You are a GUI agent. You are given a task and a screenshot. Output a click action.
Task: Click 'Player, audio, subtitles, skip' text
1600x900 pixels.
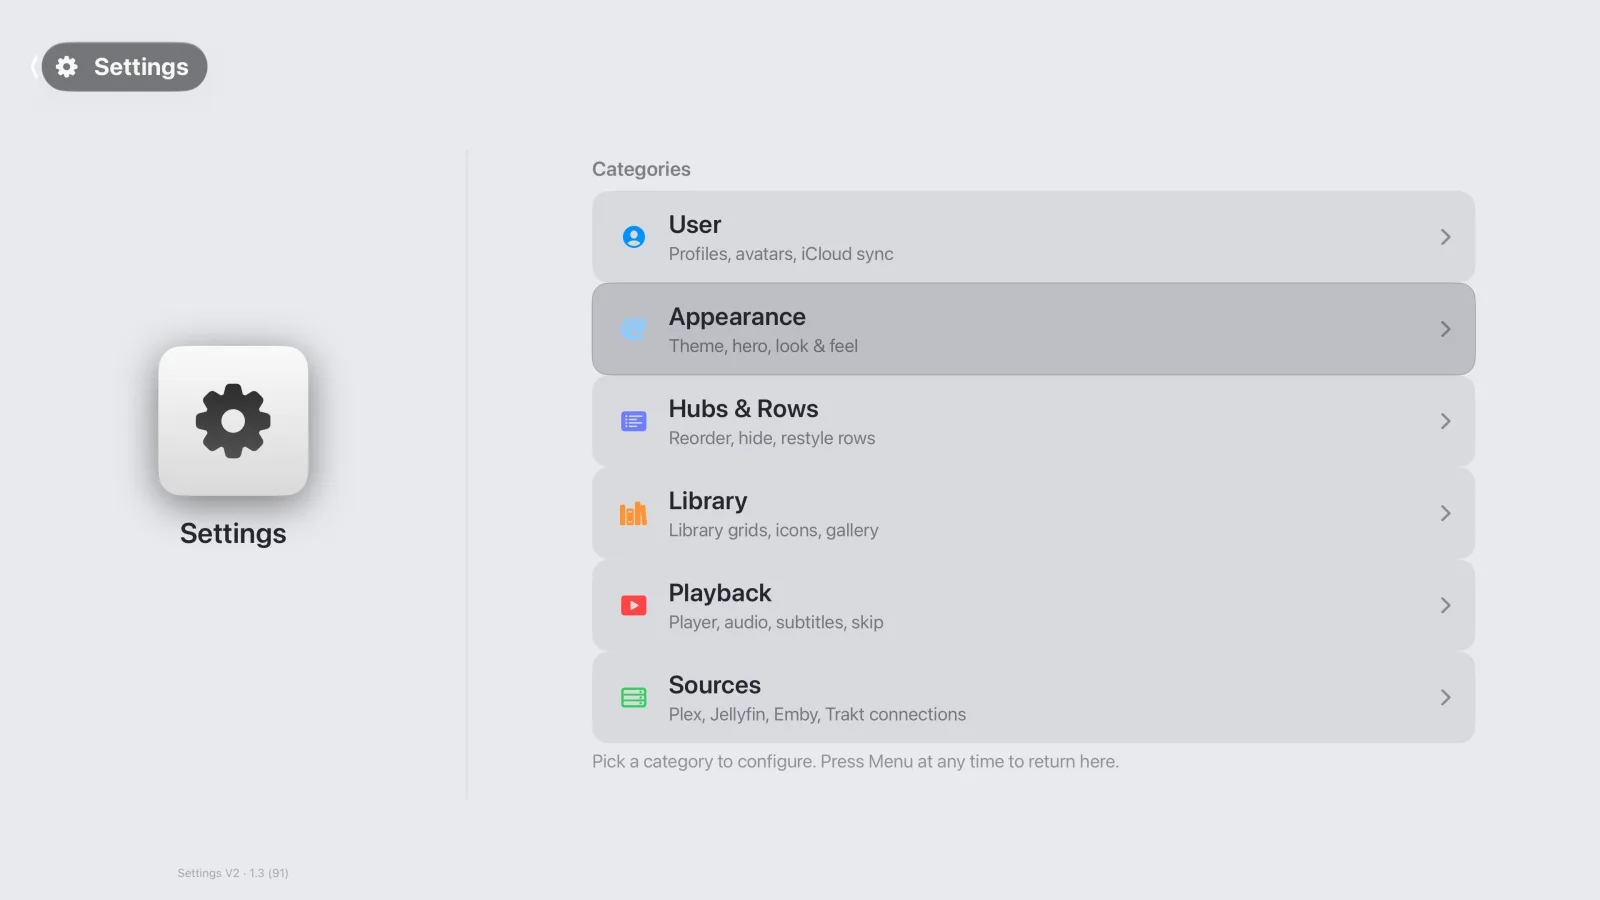[x=776, y=622]
